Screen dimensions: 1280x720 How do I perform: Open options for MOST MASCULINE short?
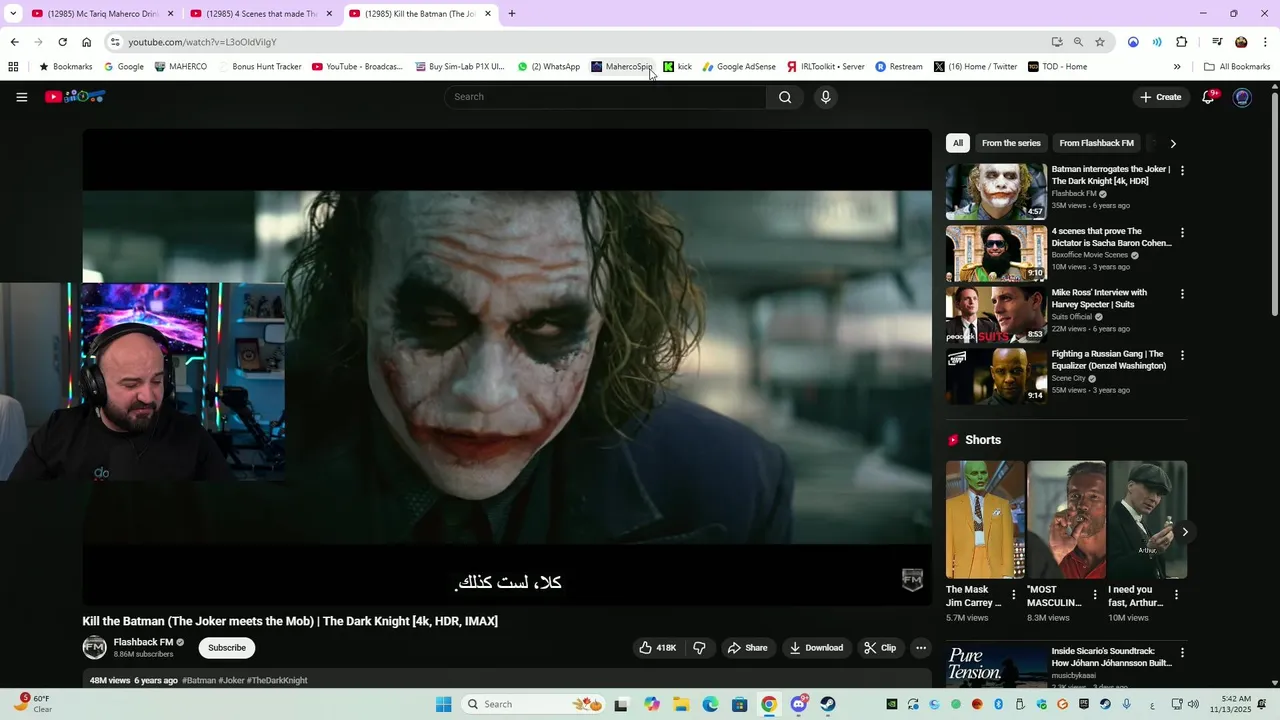(x=1095, y=595)
